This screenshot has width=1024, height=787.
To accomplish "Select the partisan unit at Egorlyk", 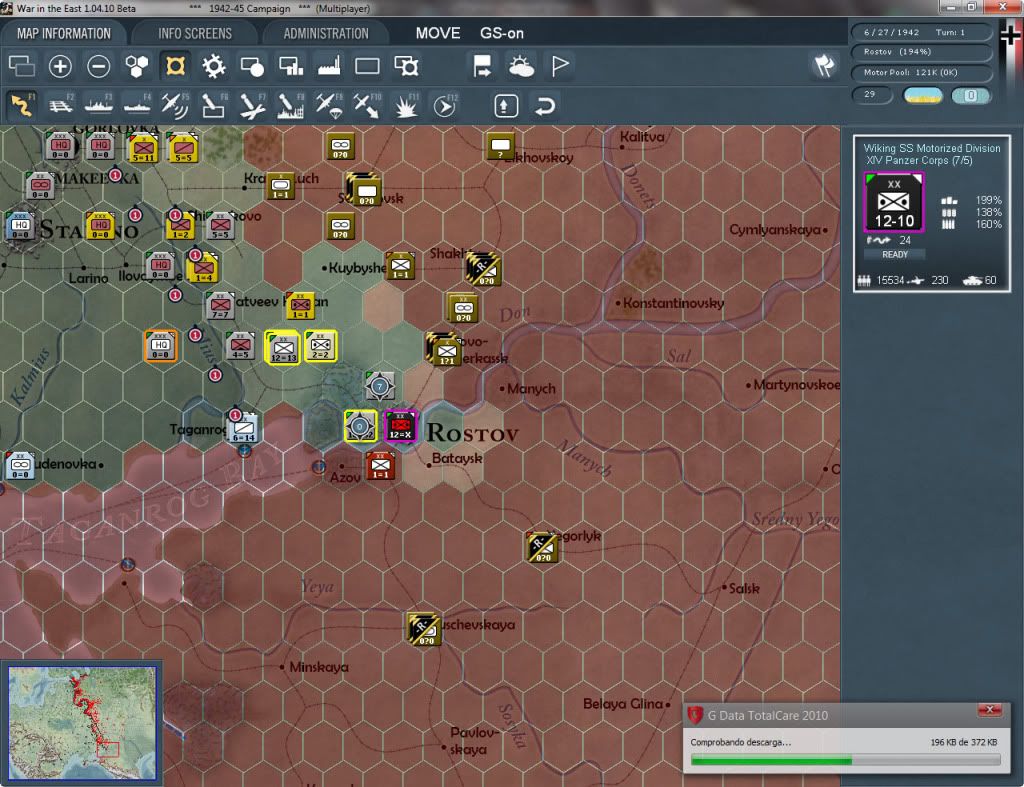I will (543, 547).
